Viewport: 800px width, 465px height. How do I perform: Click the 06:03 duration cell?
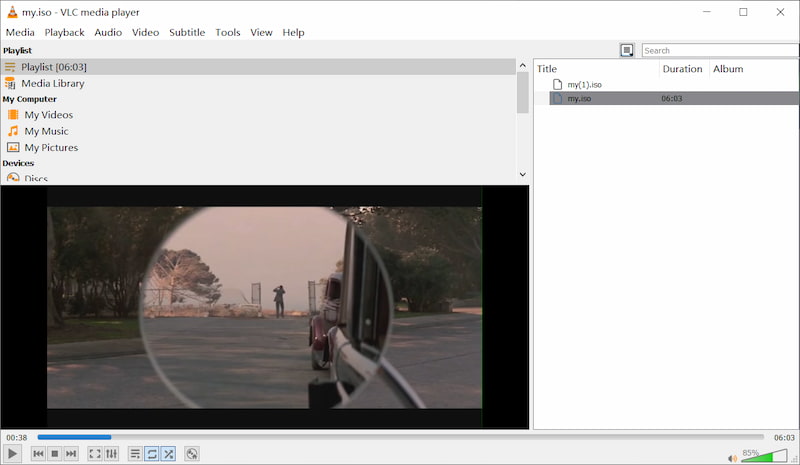[x=671, y=99]
